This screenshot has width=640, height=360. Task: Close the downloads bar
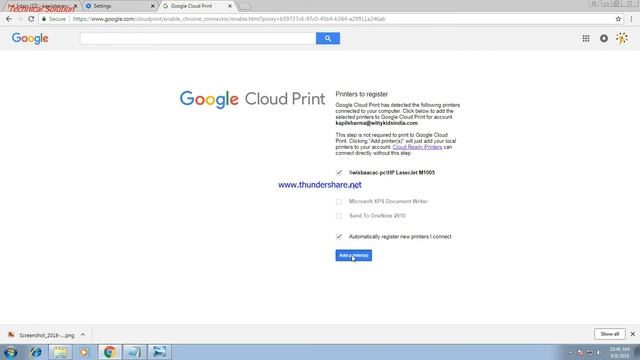633,334
